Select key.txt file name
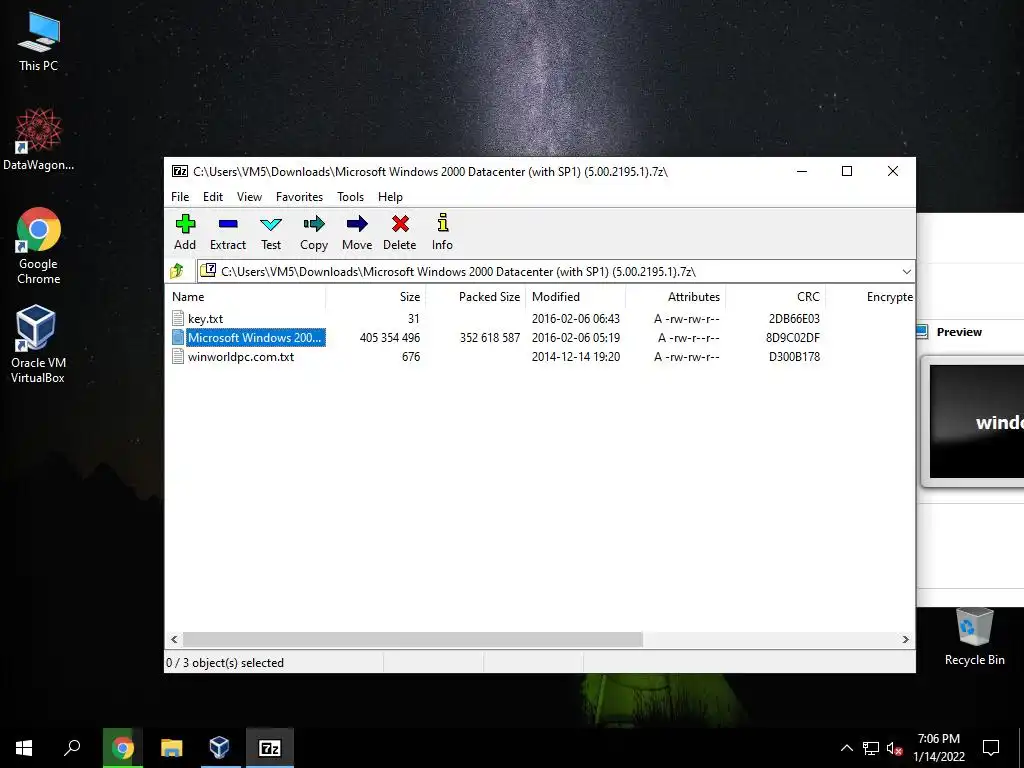The height and width of the screenshot is (768, 1024). point(206,319)
